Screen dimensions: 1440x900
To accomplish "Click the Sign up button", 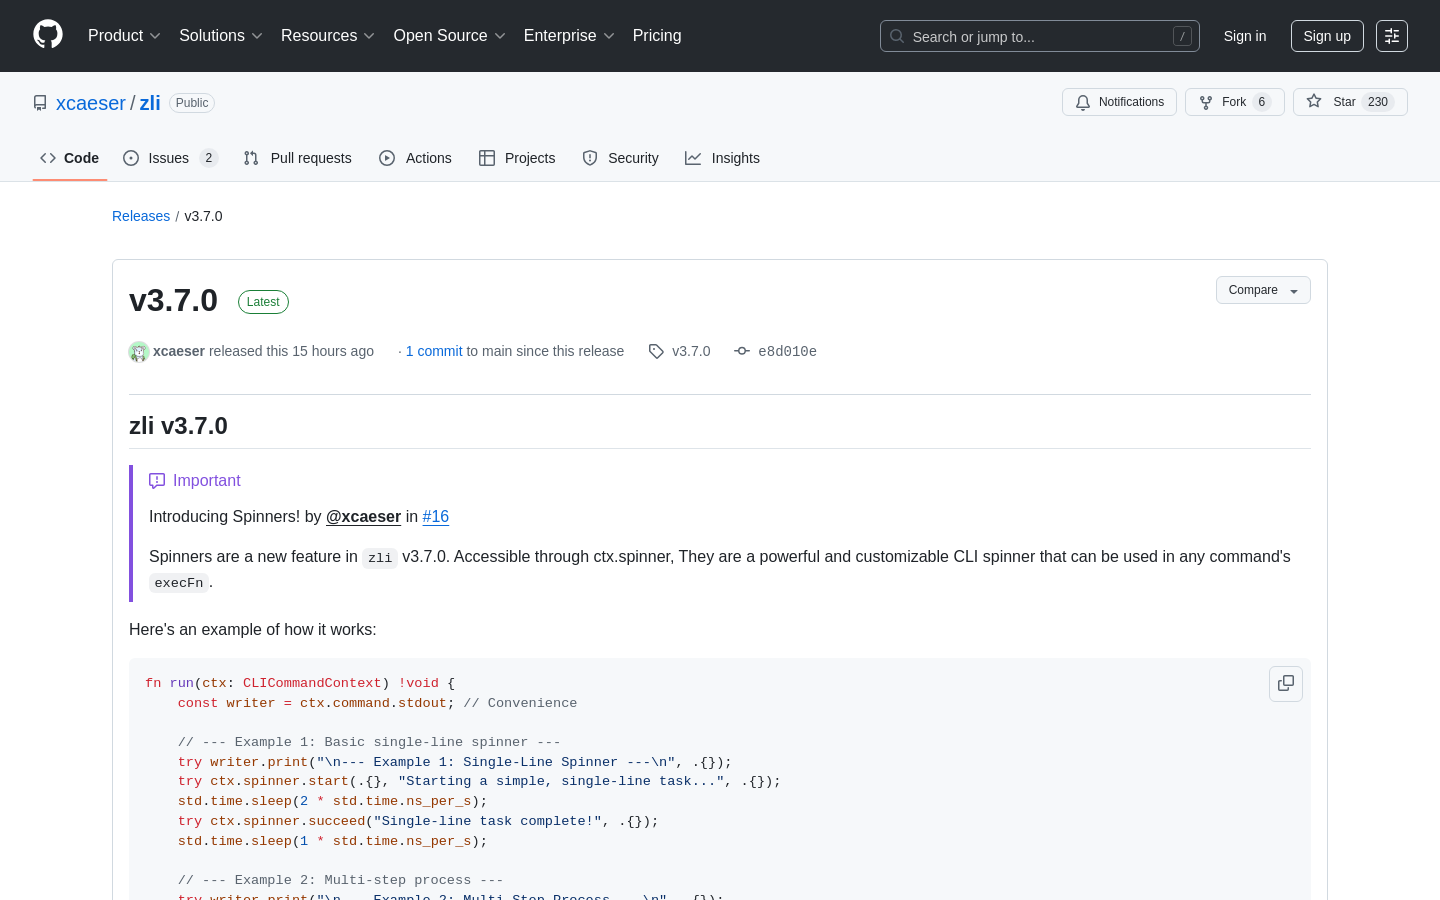I will [x=1327, y=36].
